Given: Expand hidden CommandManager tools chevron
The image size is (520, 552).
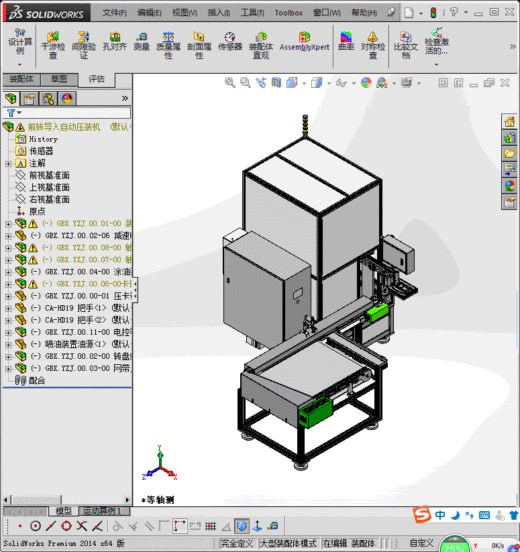Looking at the screenshot, I should click(513, 46).
